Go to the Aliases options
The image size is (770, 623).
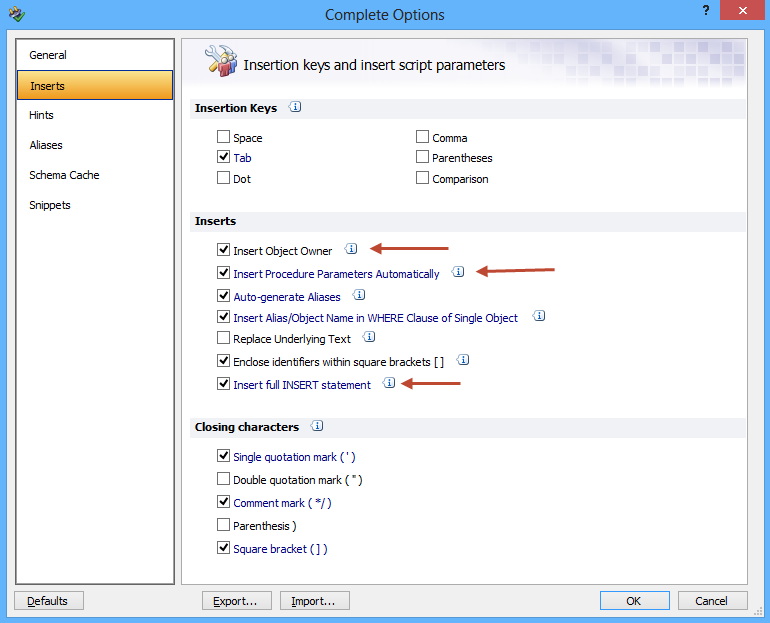point(95,145)
